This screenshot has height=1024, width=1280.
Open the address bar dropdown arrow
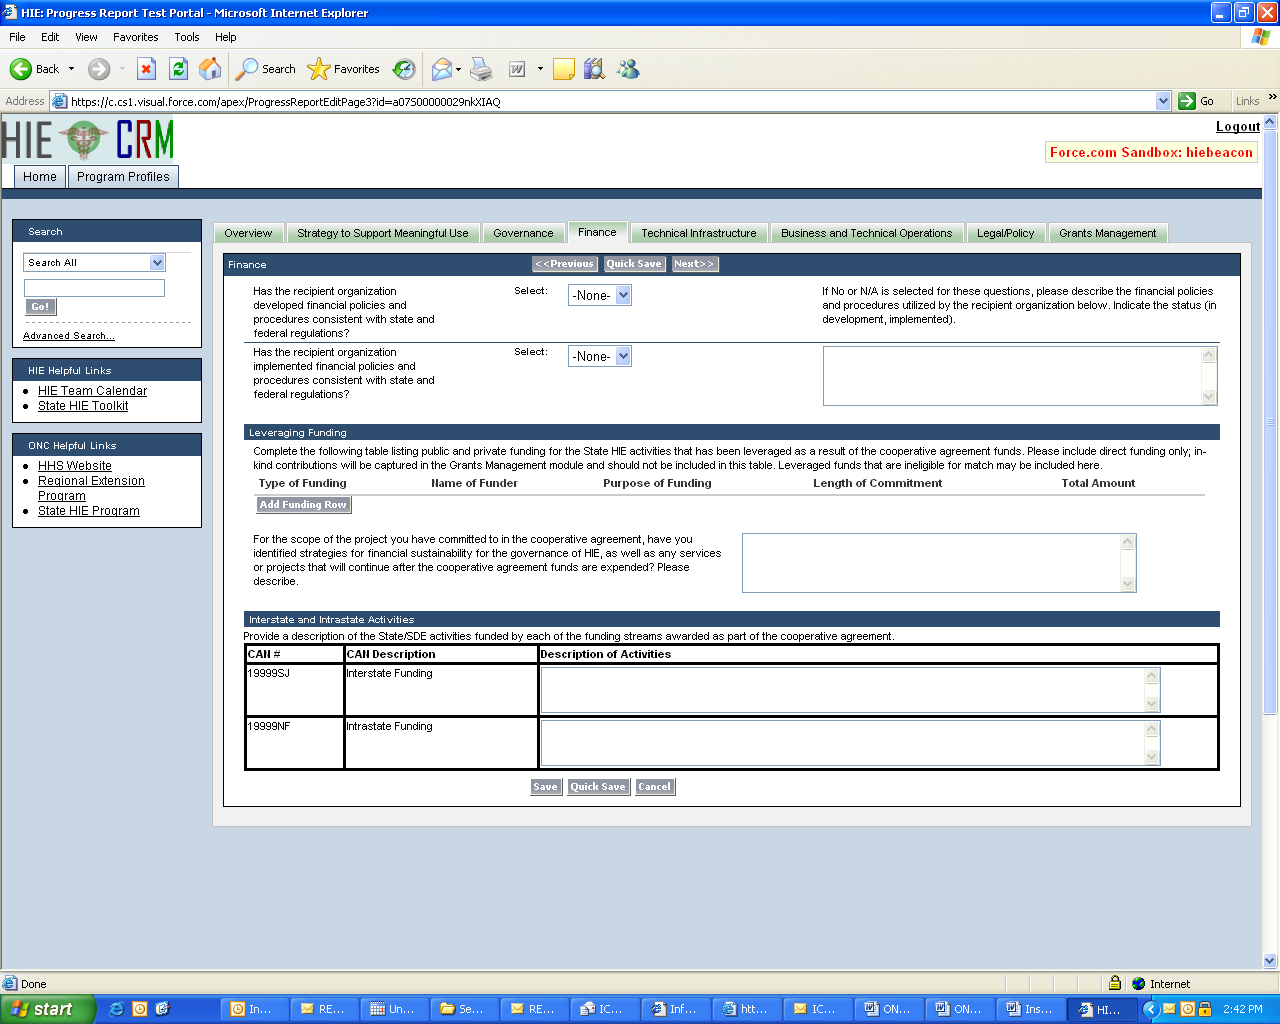point(1163,101)
